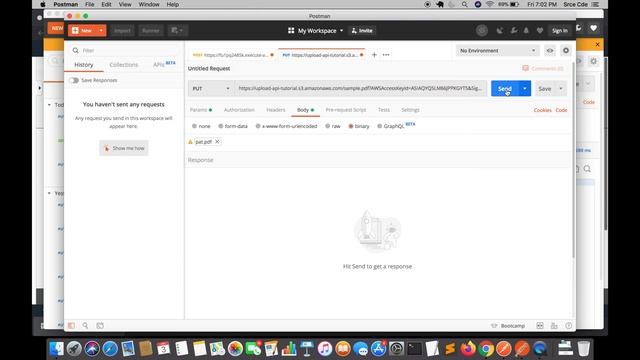
Task: Open the Pre-request Script tab
Action: coord(346,110)
